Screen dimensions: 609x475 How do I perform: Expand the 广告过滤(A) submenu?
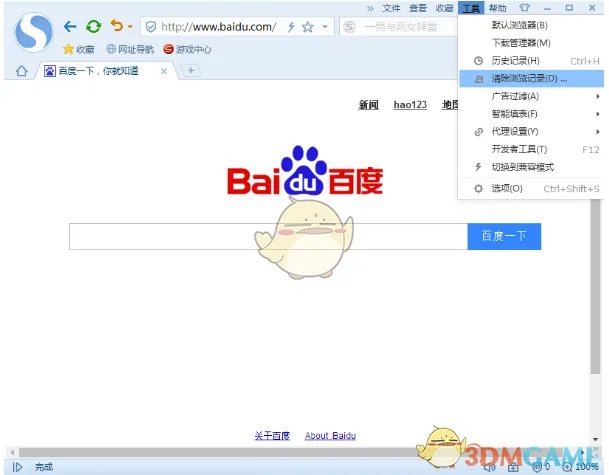531,96
